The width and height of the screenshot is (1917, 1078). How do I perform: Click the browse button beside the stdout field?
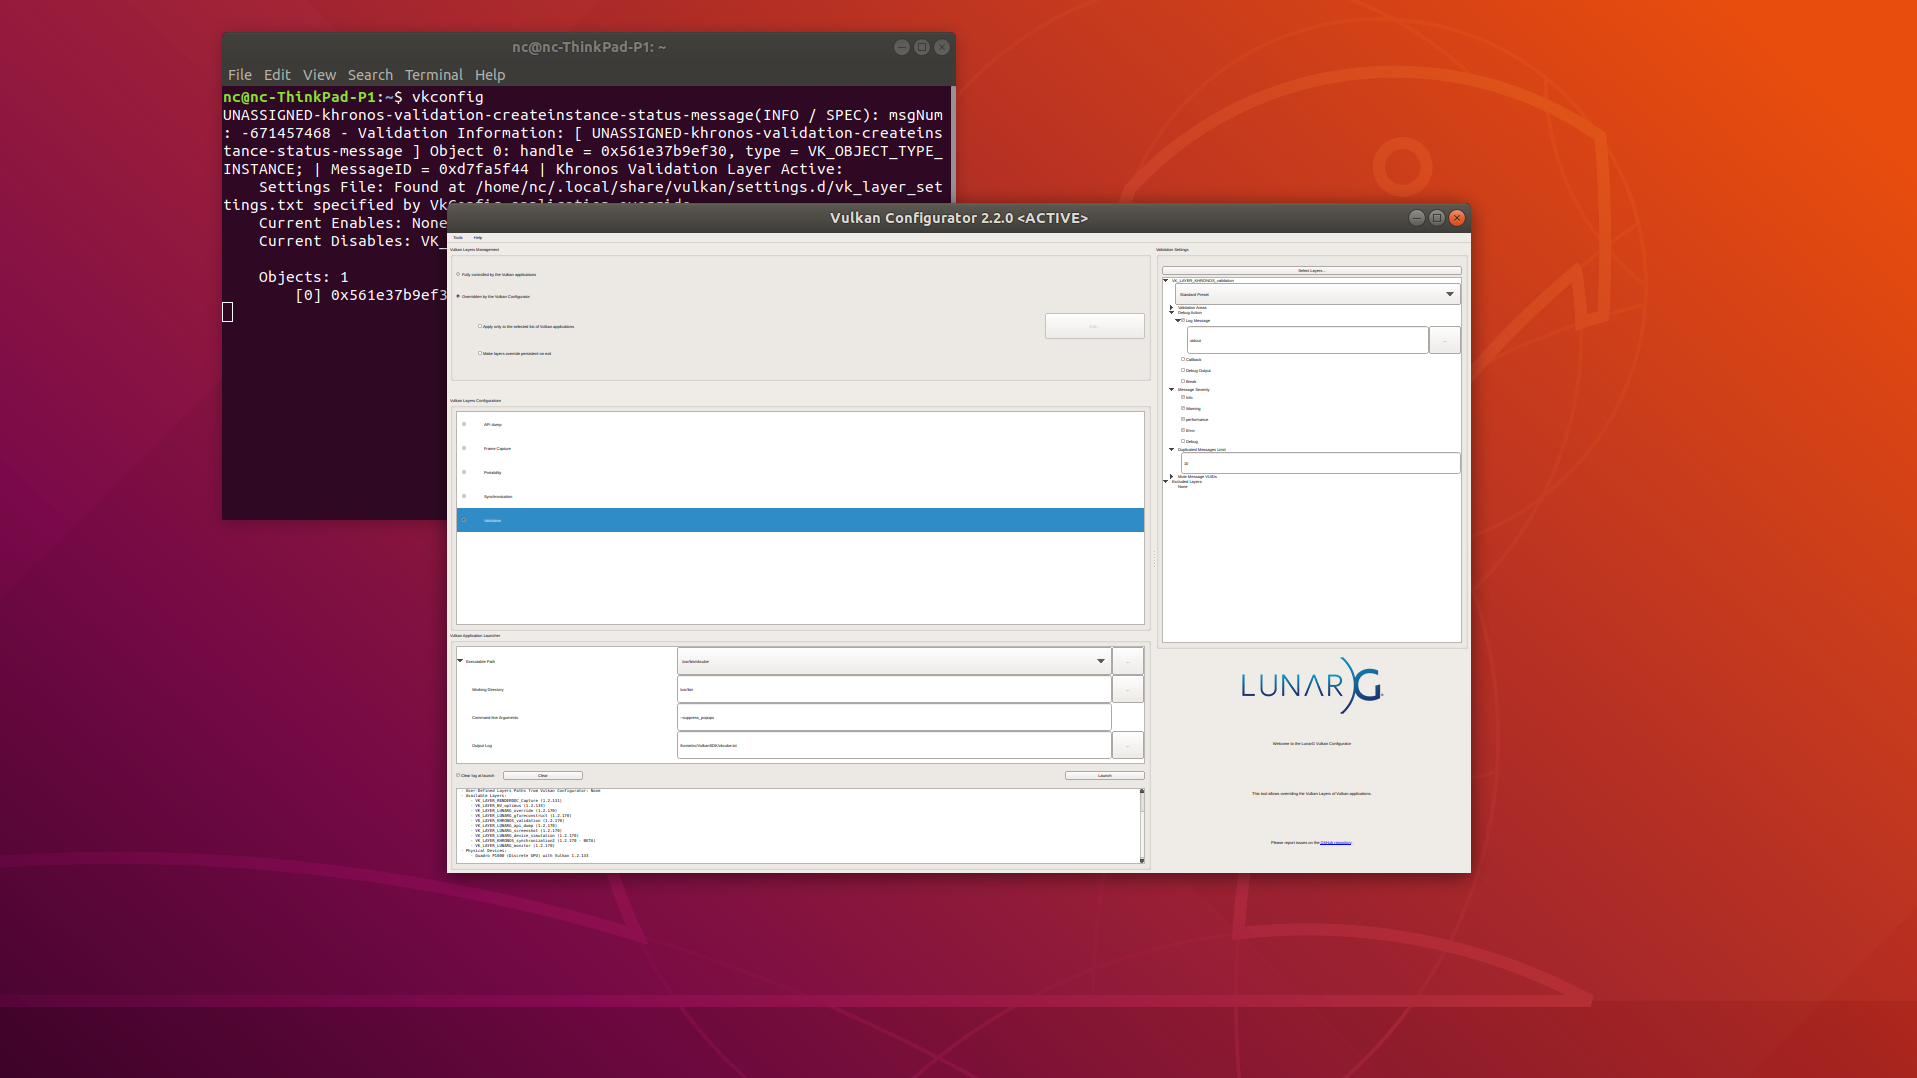click(x=1445, y=340)
